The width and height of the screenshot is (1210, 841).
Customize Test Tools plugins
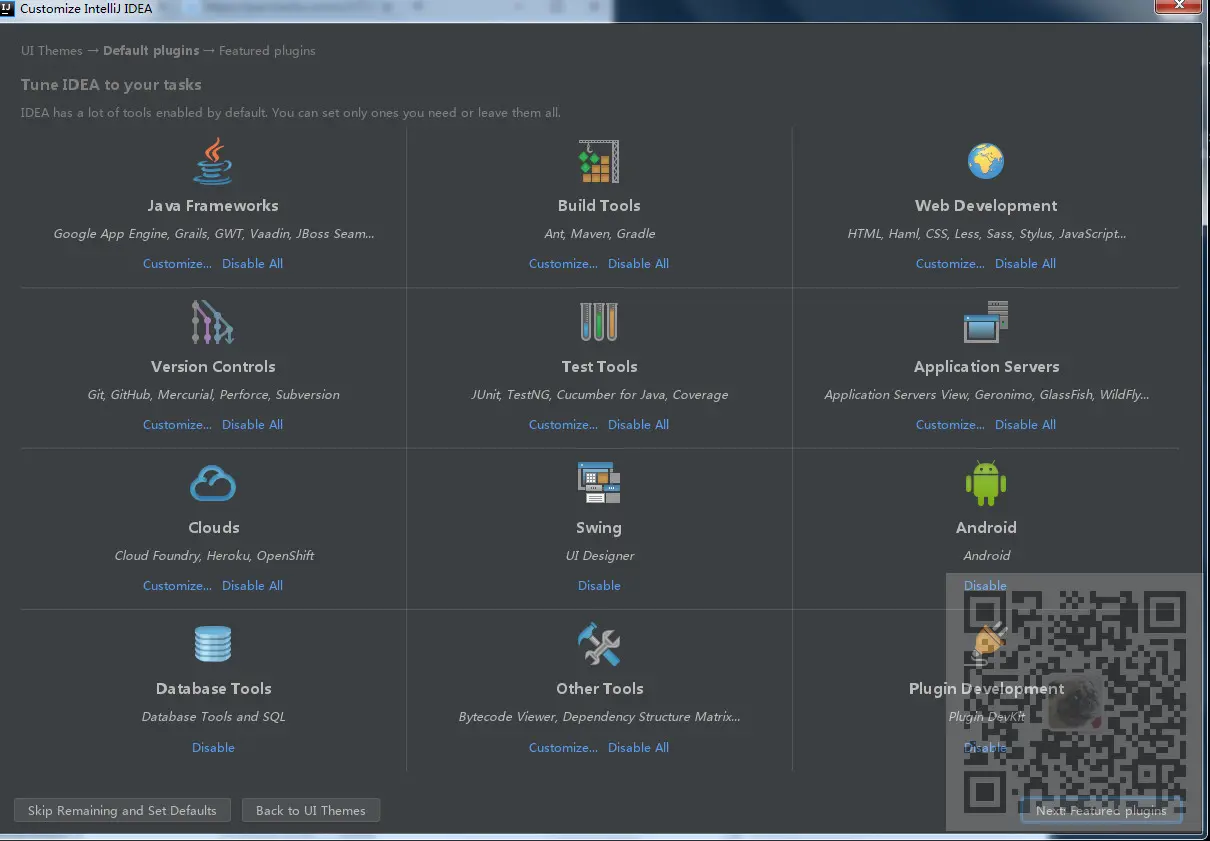click(563, 425)
